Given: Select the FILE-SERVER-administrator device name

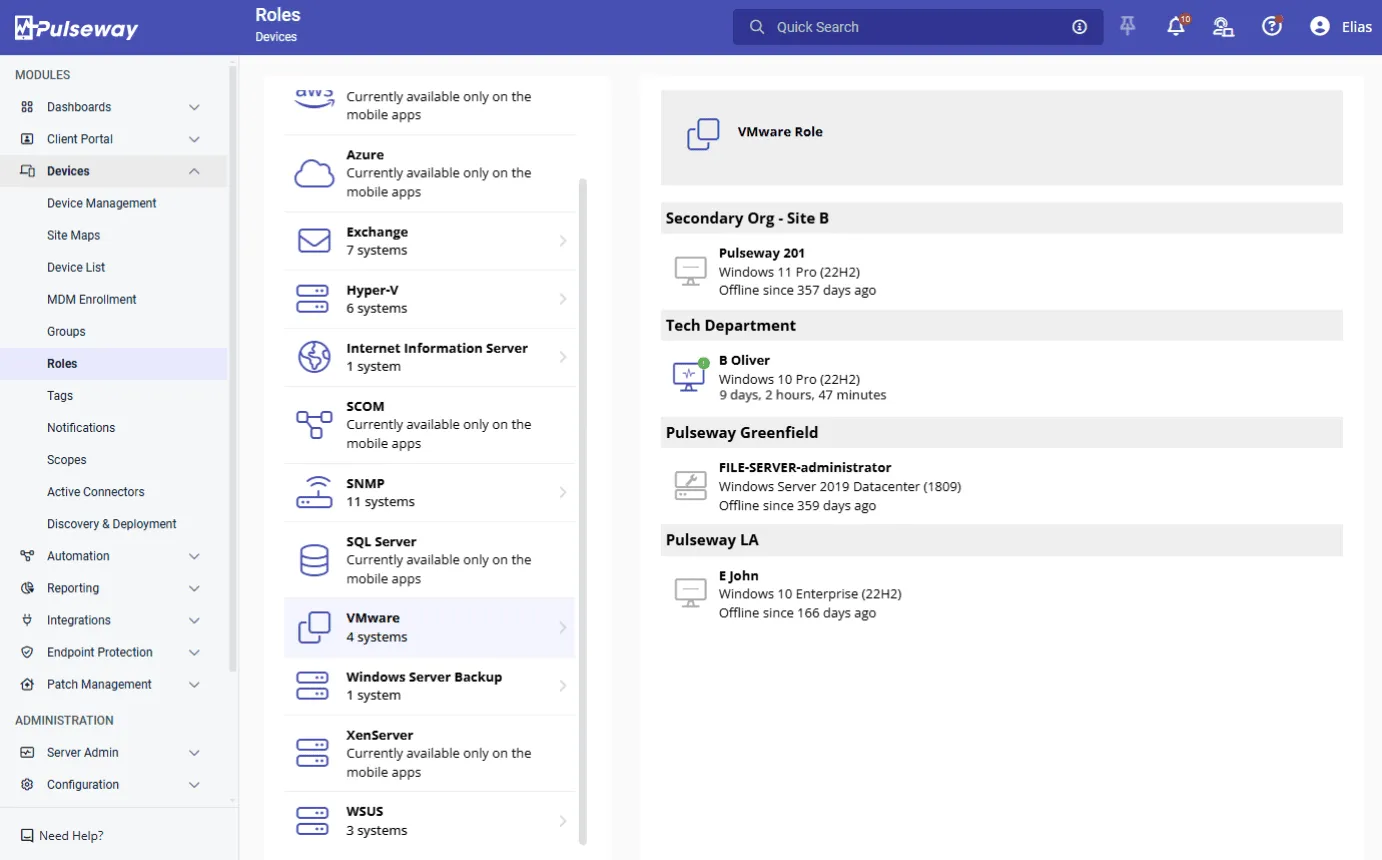Looking at the screenshot, I should pyautogui.click(x=805, y=467).
